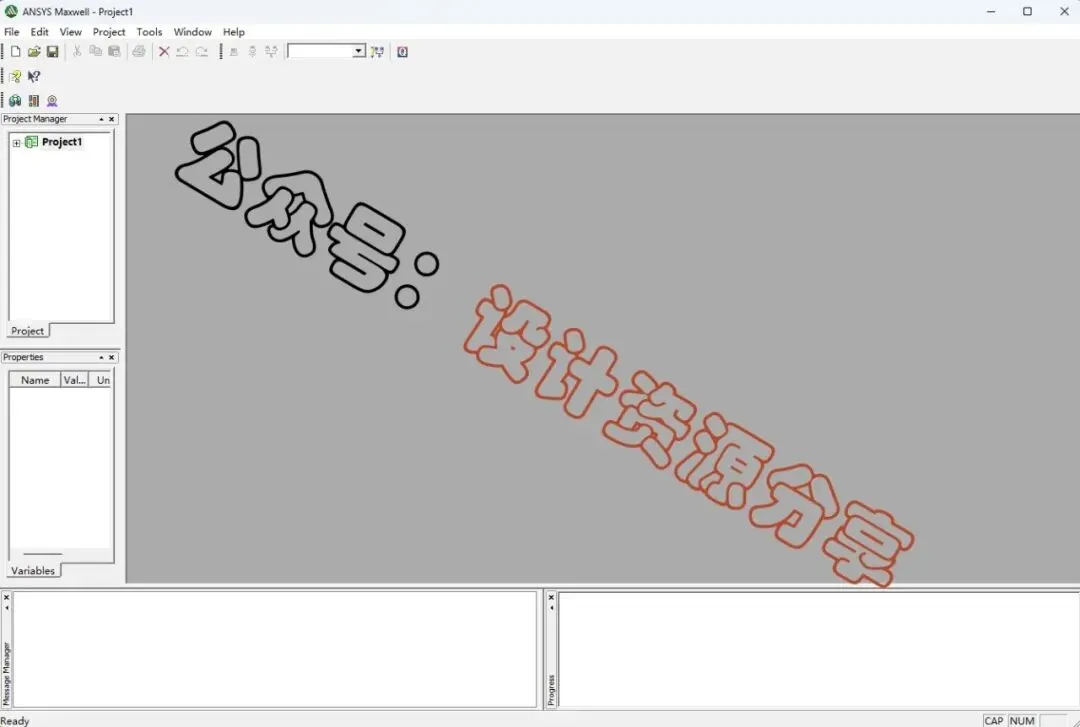Delete using the red X icon
The image size is (1080, 727).
coord(164,52)
